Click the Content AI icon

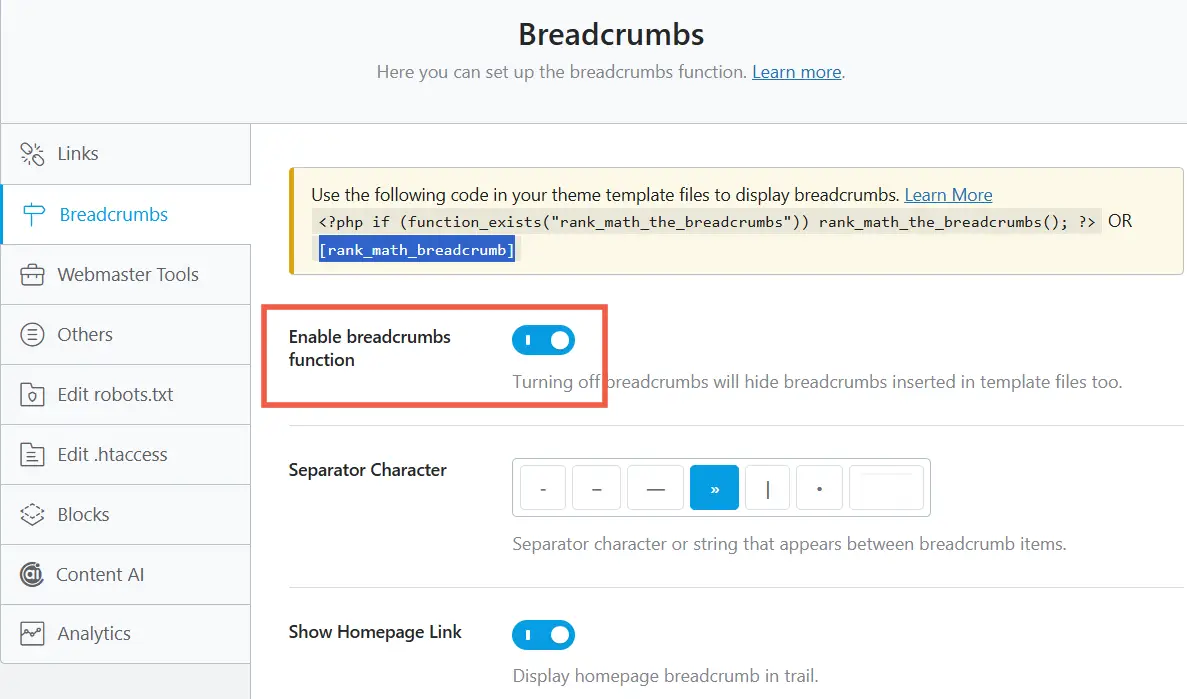pos(32,575)
